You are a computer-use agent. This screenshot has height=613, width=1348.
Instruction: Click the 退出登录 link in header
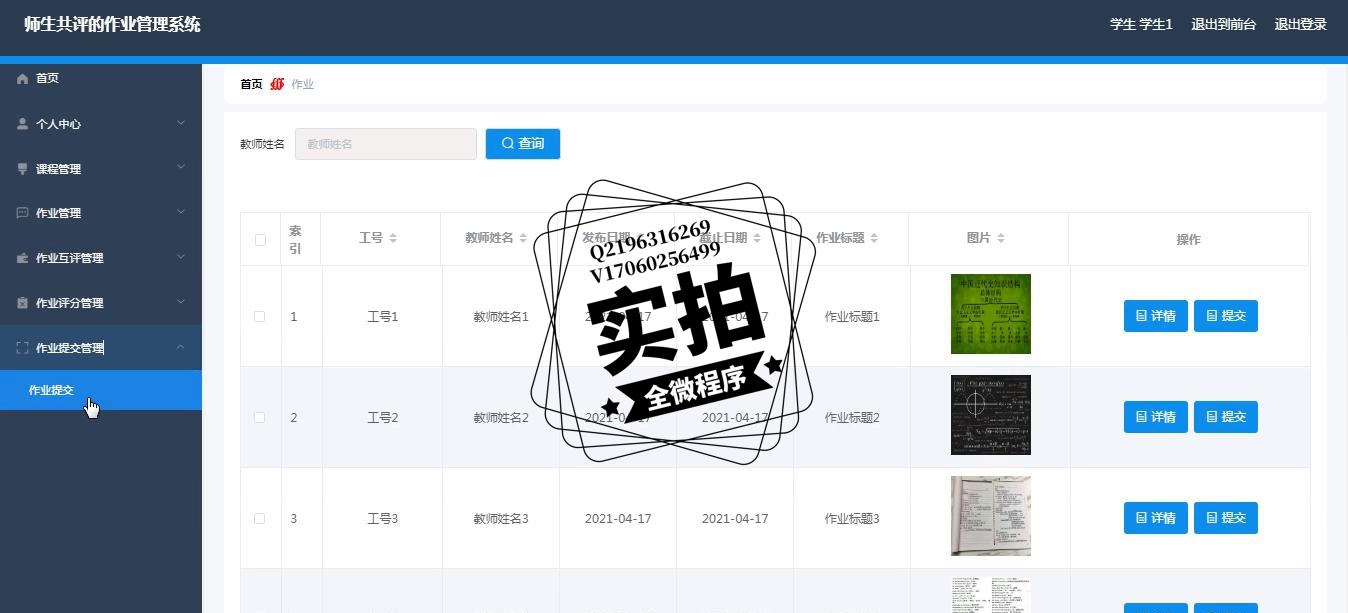(x=1300, y=24)
